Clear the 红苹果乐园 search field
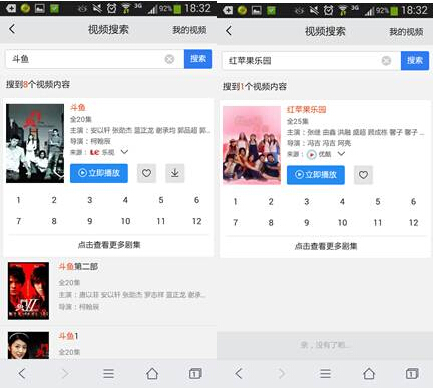 (386, 61)
